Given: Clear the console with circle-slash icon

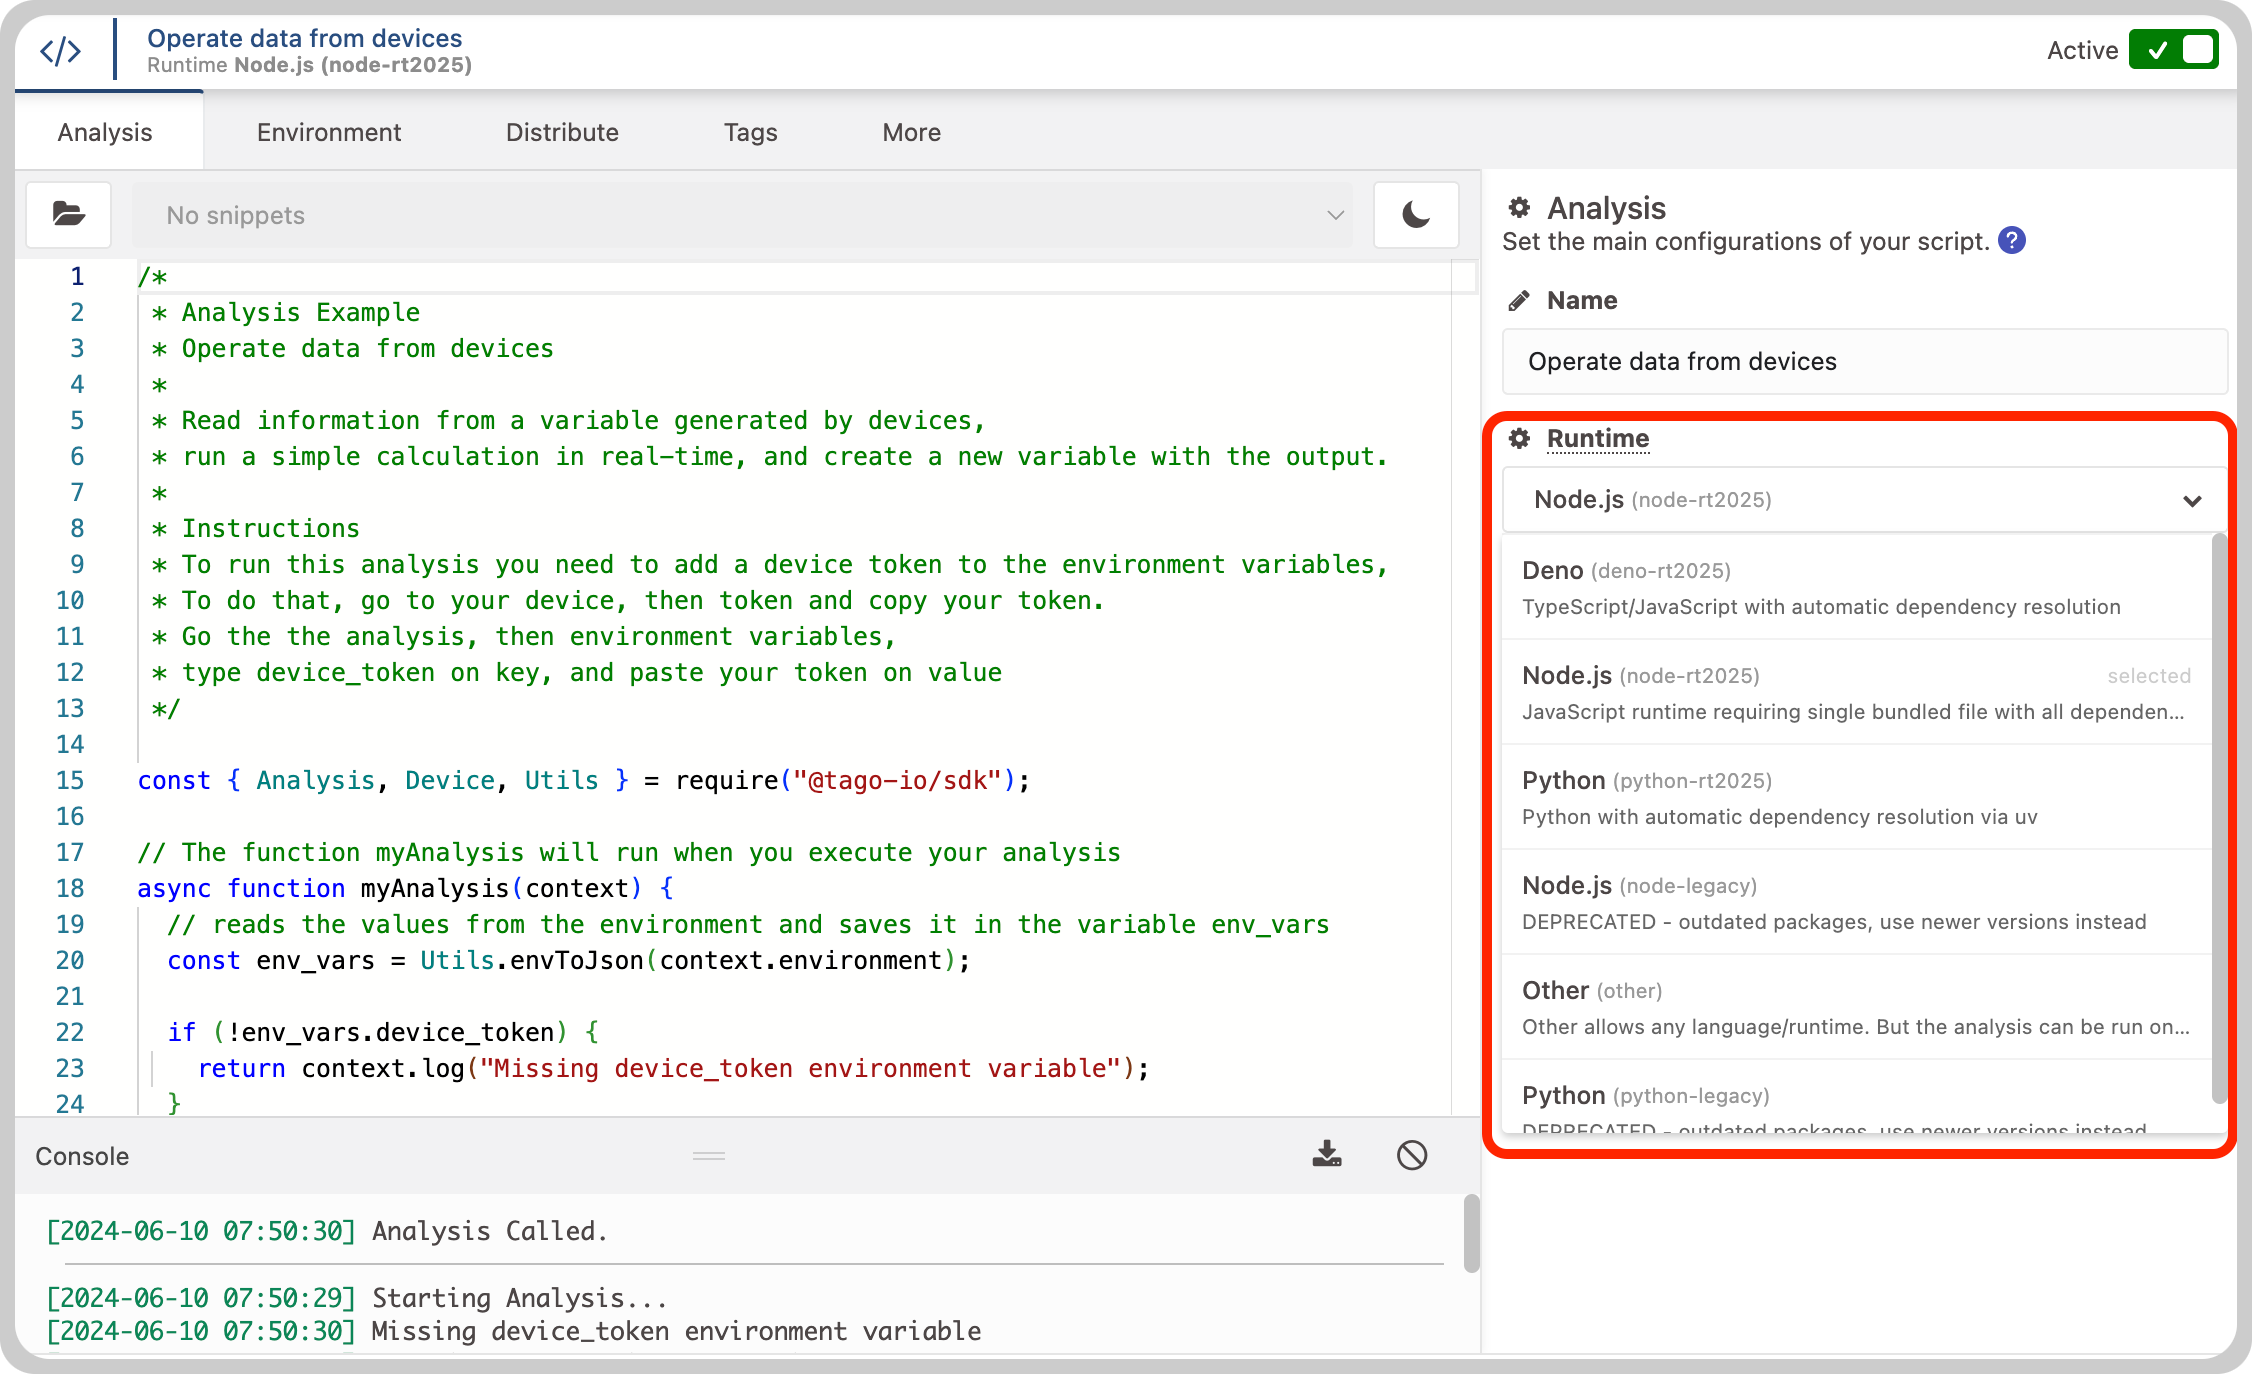Looking at the screenshot, I should (1412, 1155).
